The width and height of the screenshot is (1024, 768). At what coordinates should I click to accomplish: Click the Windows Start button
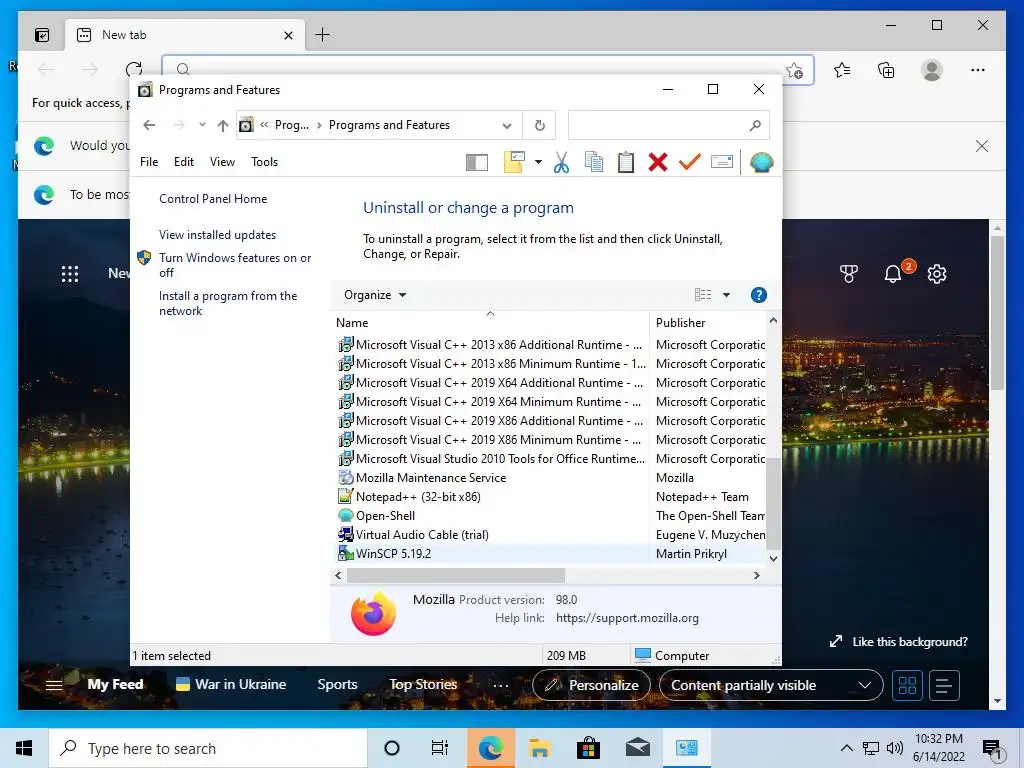[x=24, y=748]
